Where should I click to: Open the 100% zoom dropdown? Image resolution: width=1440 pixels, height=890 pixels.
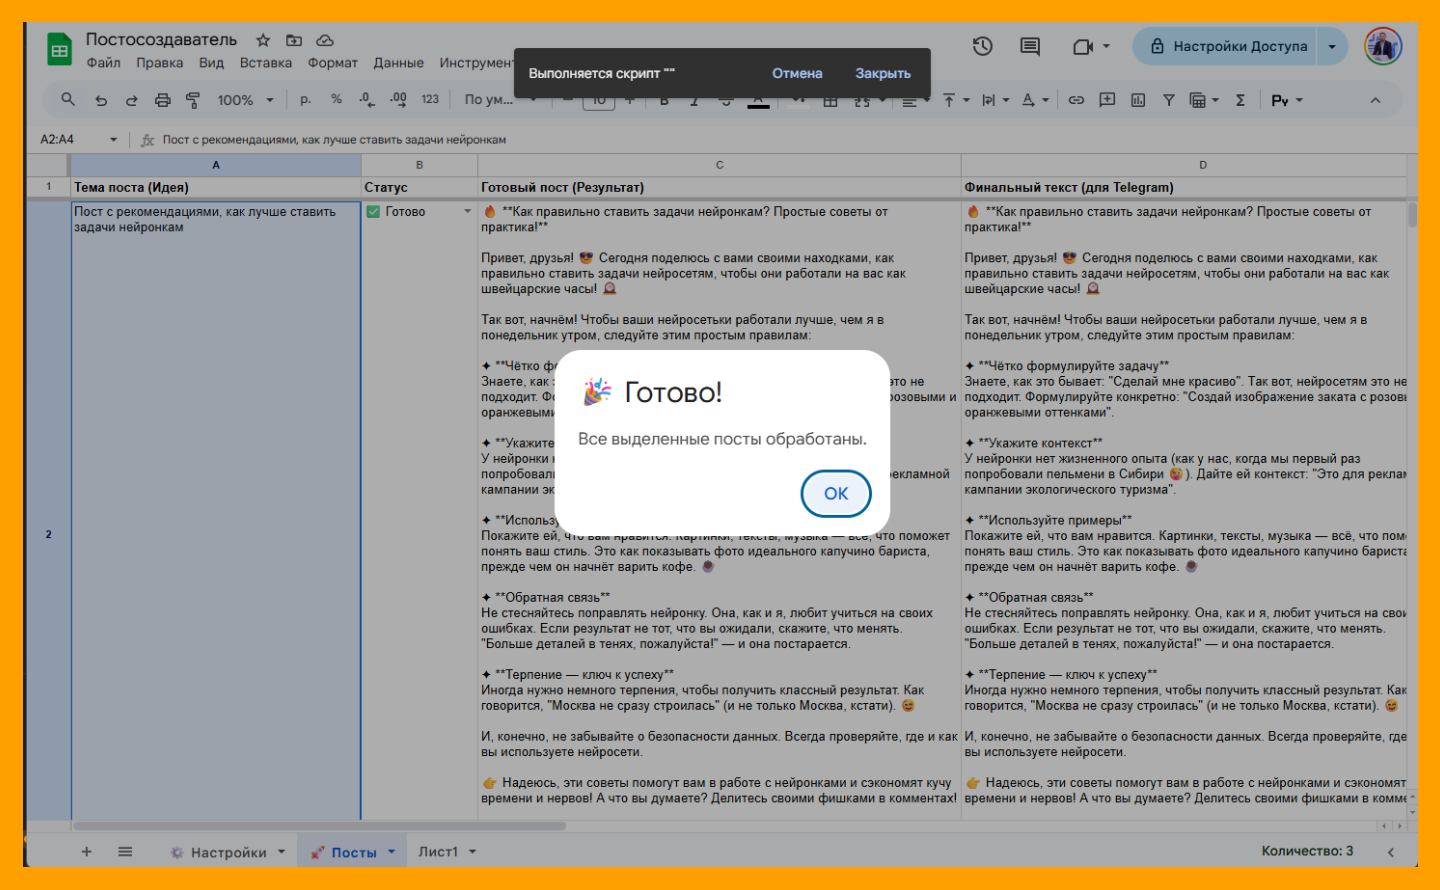tap(245, 100)
